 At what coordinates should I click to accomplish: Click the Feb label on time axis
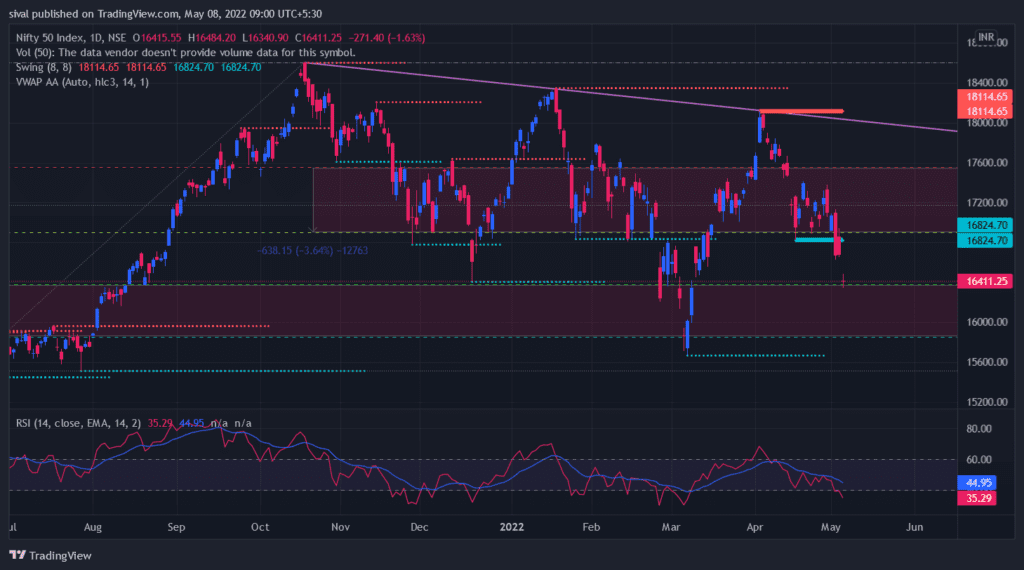[x=591, y=527]
